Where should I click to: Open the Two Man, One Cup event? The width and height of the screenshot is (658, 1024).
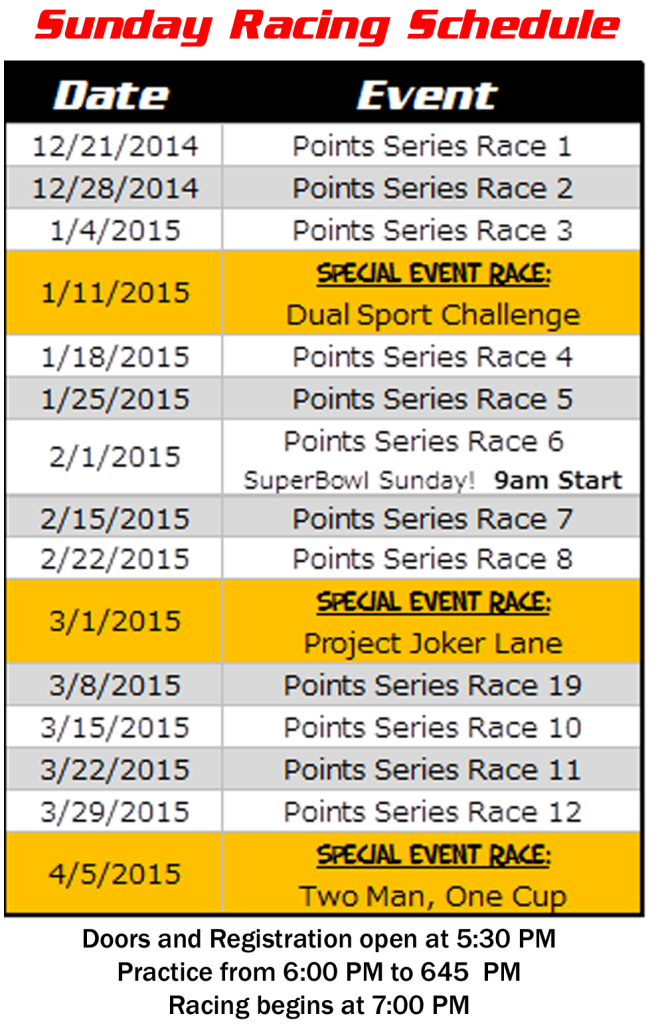point(433,897)
